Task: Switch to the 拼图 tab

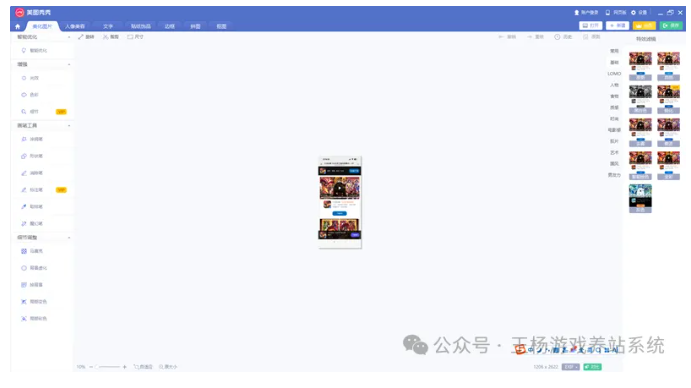Action: (195, 26)
